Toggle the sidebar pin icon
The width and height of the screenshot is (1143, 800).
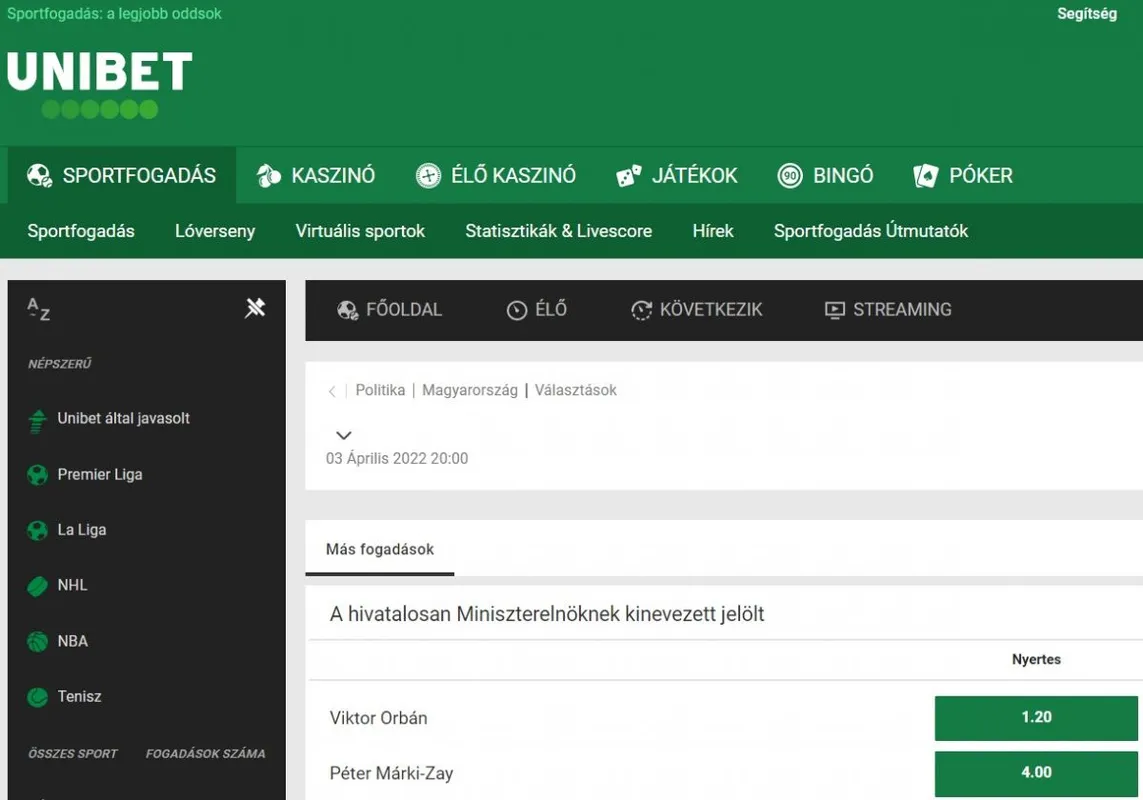pos(255,308)
